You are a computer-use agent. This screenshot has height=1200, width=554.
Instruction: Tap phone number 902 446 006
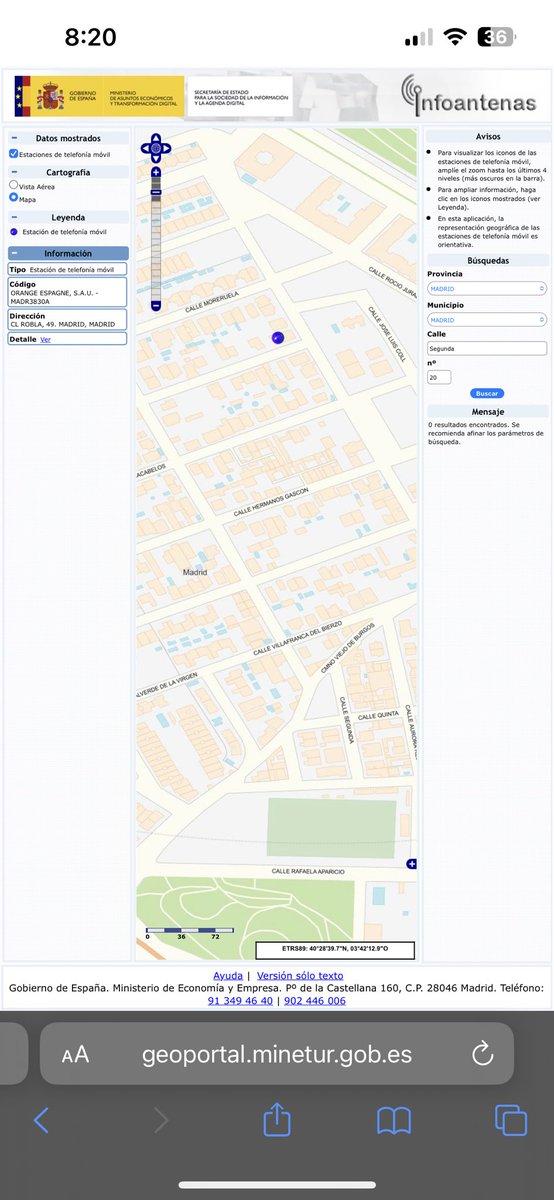(315, 1000)
